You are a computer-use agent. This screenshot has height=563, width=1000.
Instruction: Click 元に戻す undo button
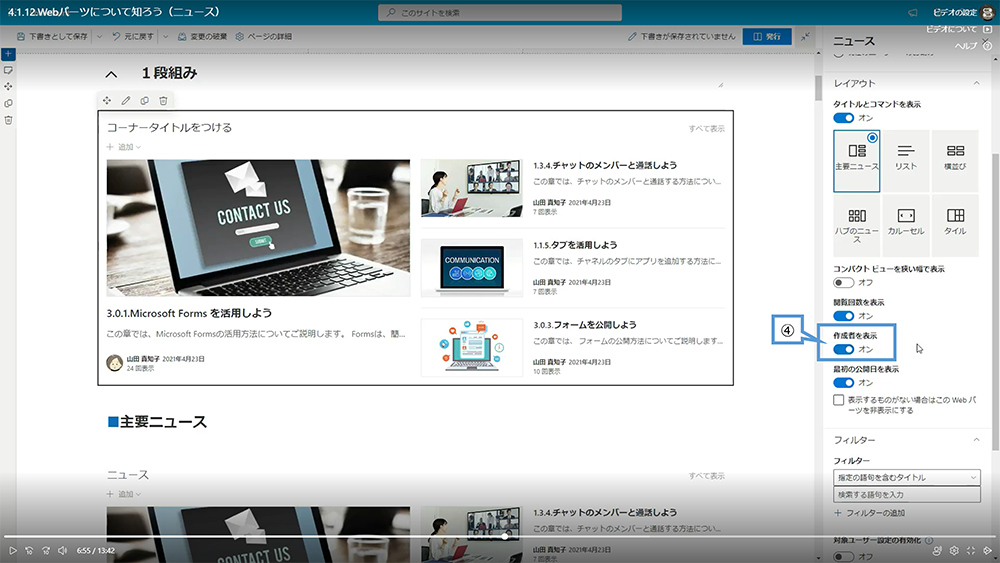pos(133,36)
